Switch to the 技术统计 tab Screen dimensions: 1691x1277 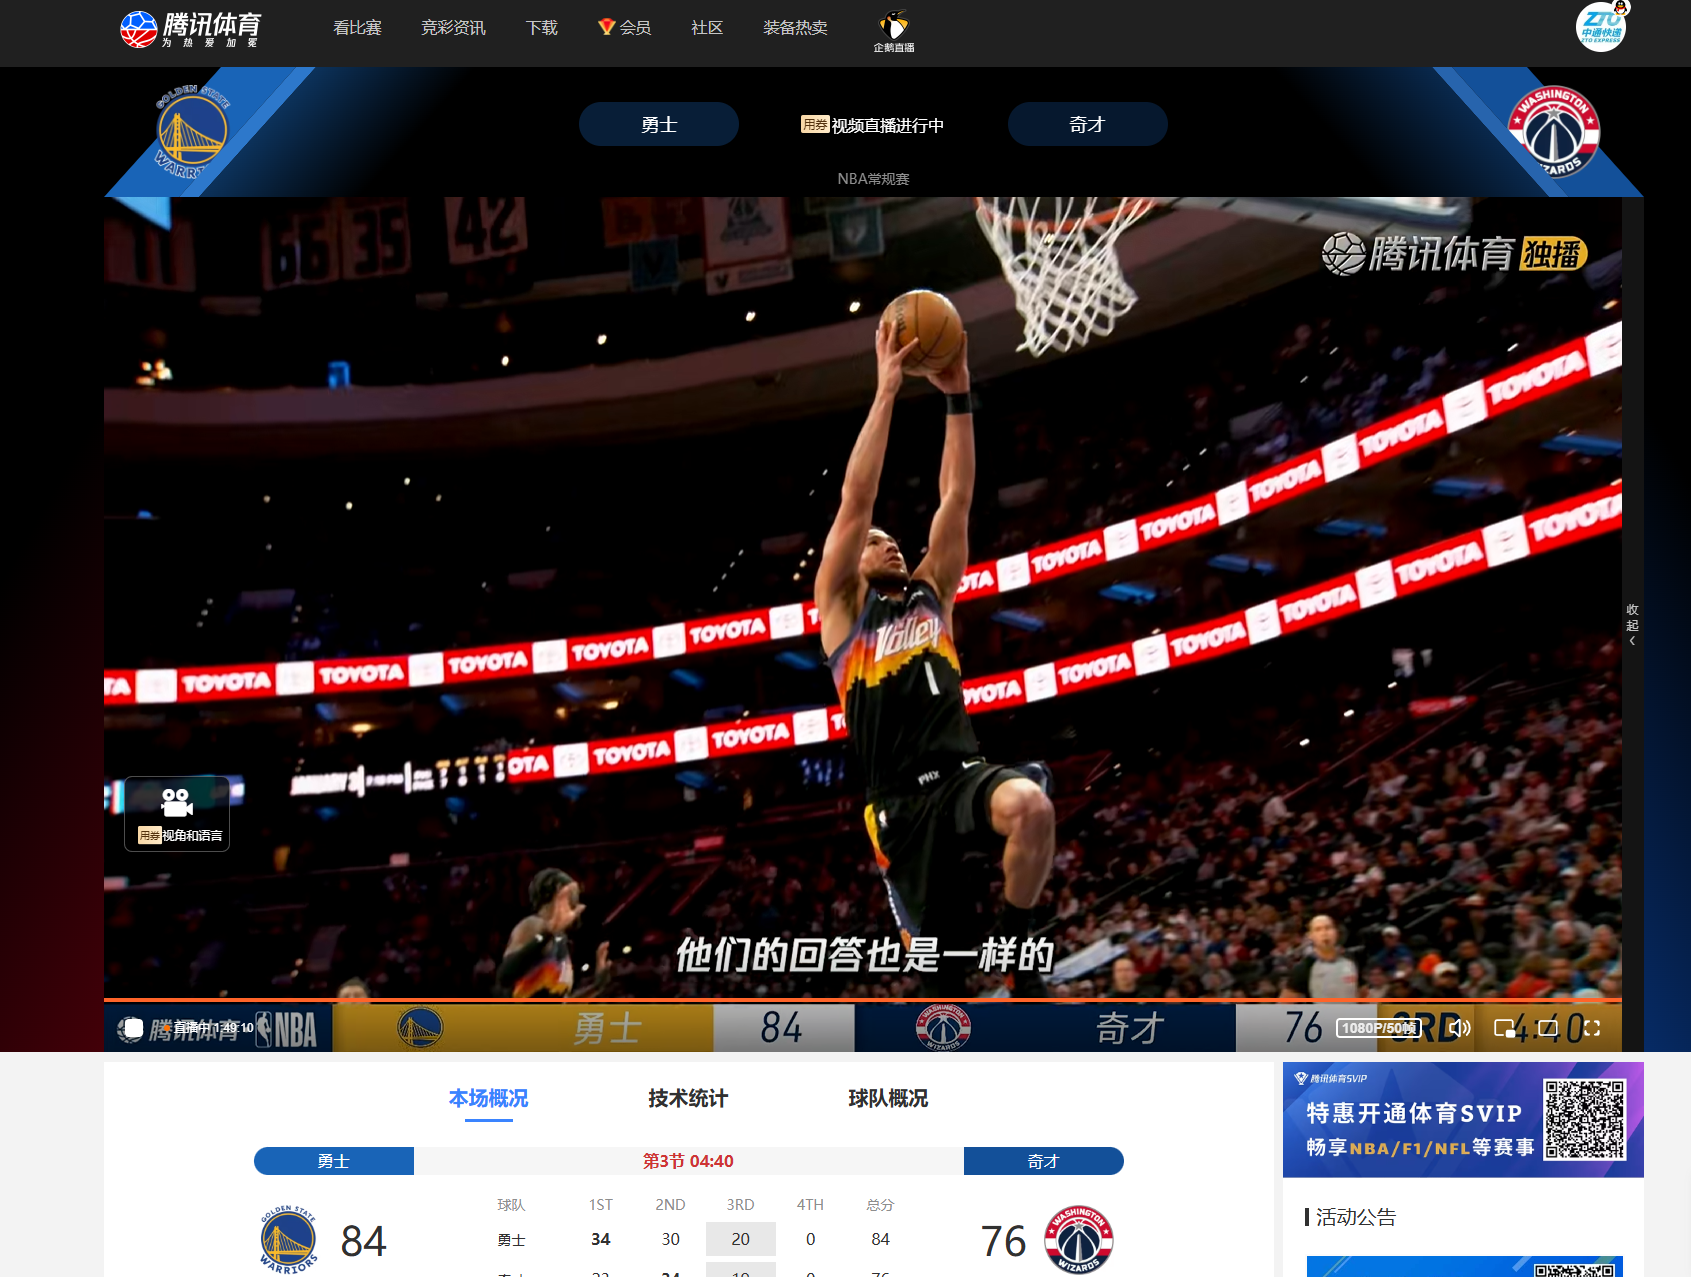[x=688, y=1099]
